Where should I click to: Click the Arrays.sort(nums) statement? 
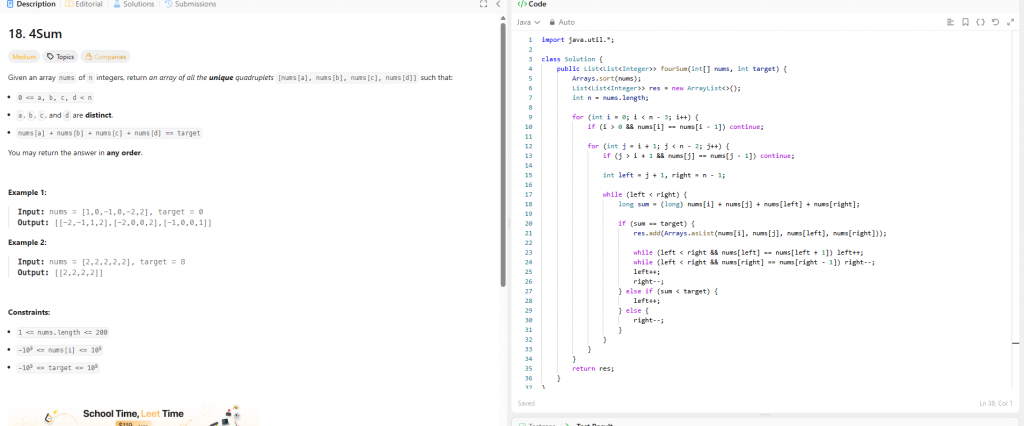click(x=607, y=78)
